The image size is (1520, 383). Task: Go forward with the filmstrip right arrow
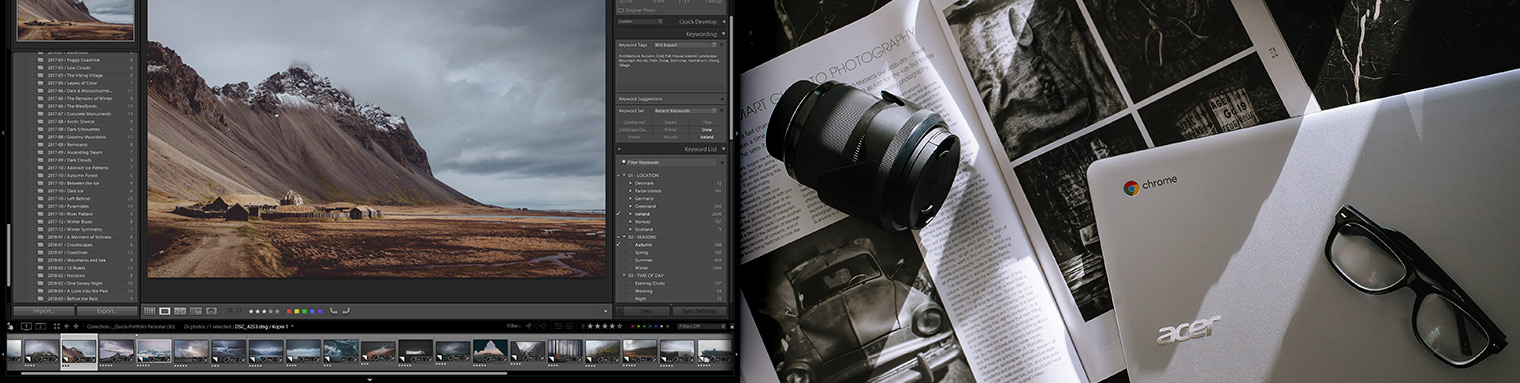tap(76, 326)
